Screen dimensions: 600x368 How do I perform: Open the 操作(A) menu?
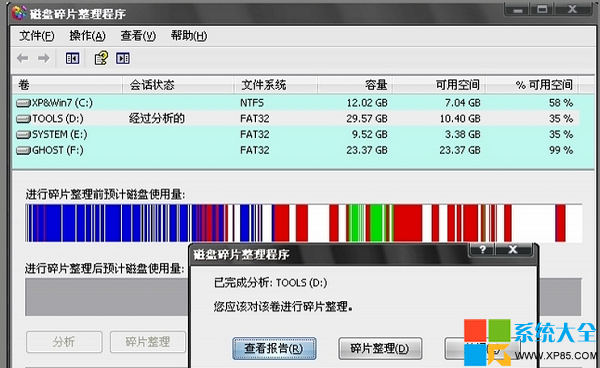pyautogui.click(x=87, y=36)
